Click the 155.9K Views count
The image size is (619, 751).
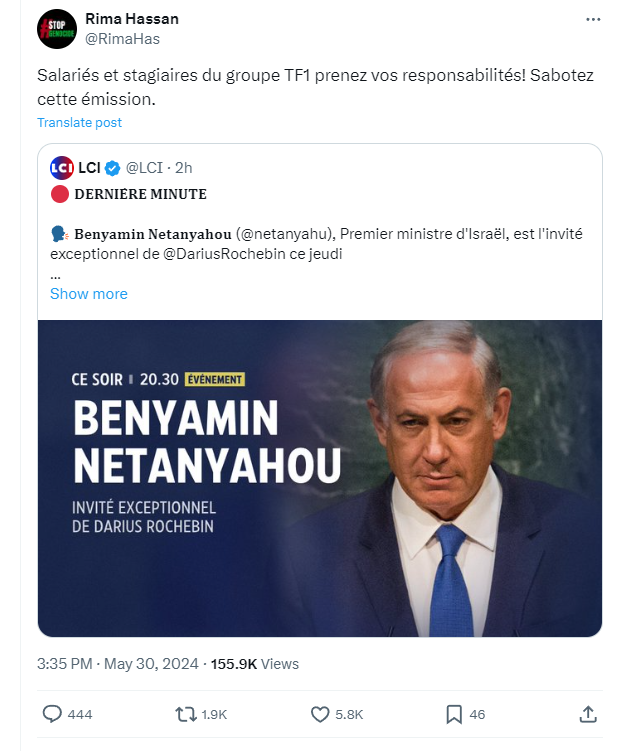[x=254, y=663]
